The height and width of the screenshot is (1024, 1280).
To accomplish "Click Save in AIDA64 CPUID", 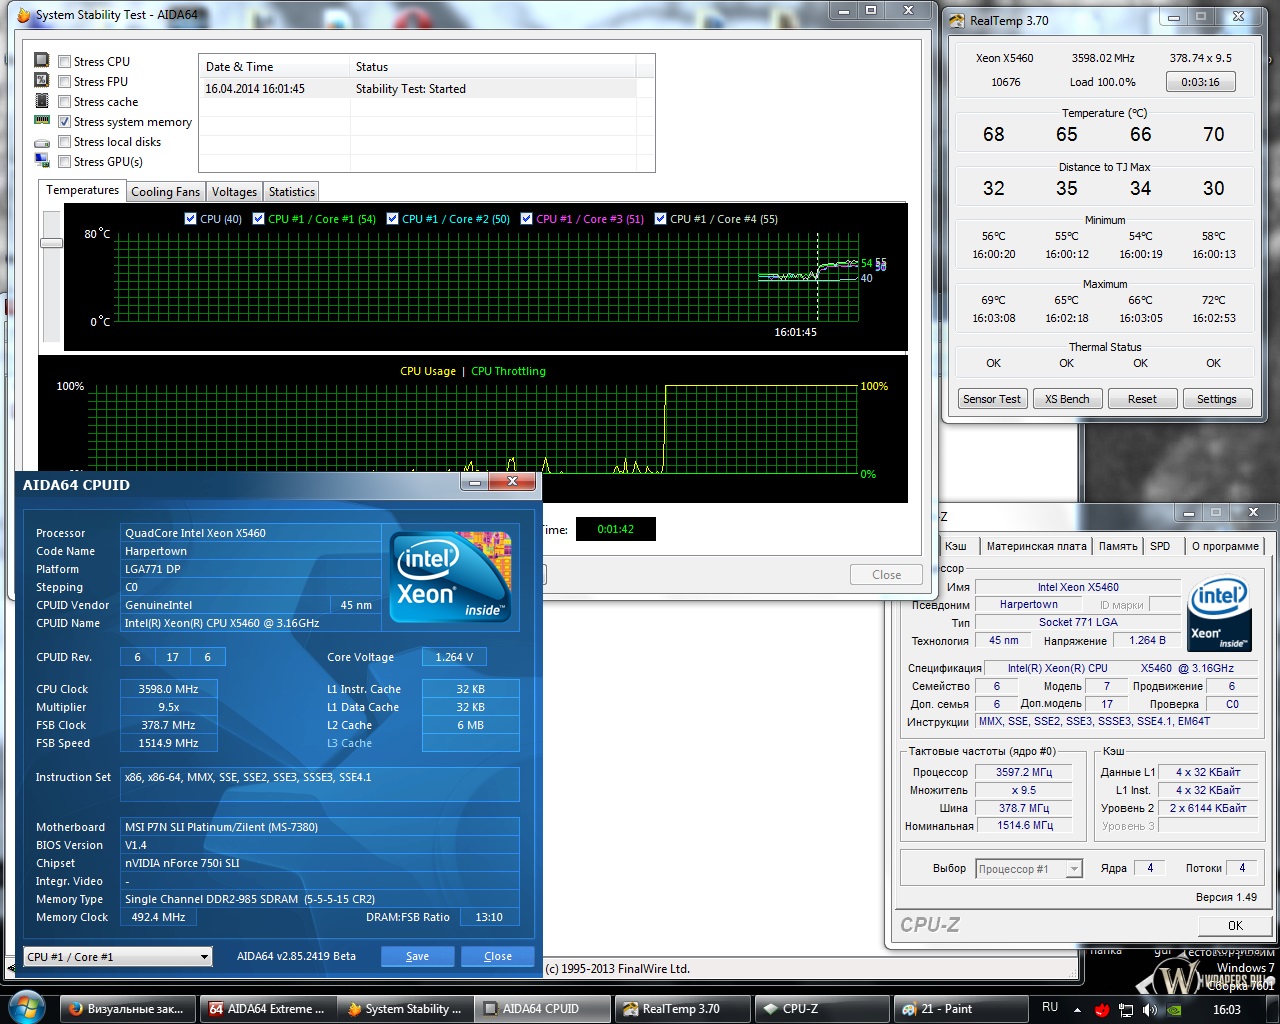I will click(417, 957).
